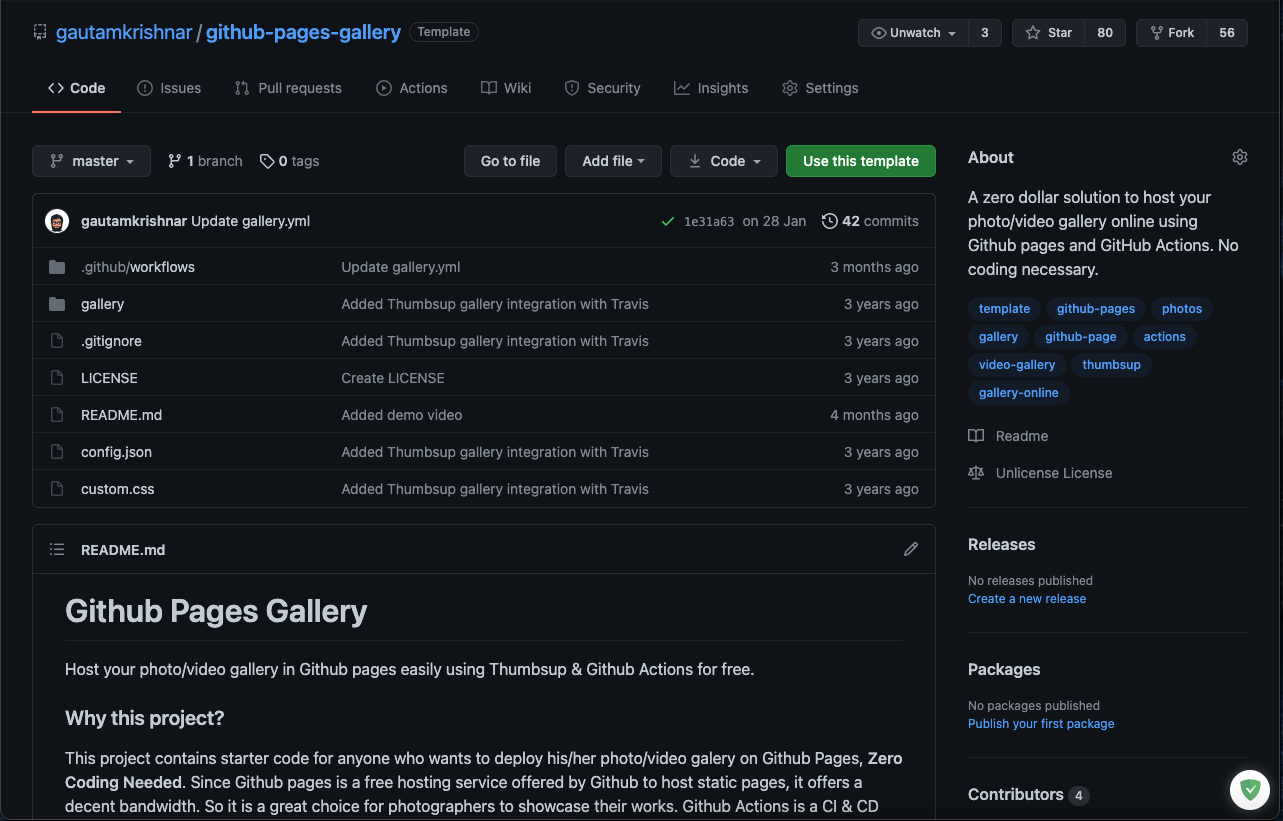Viewport: 1283px width, 821px height.
Task: View the 80 stargazers count
Action: pos(1105,33)
